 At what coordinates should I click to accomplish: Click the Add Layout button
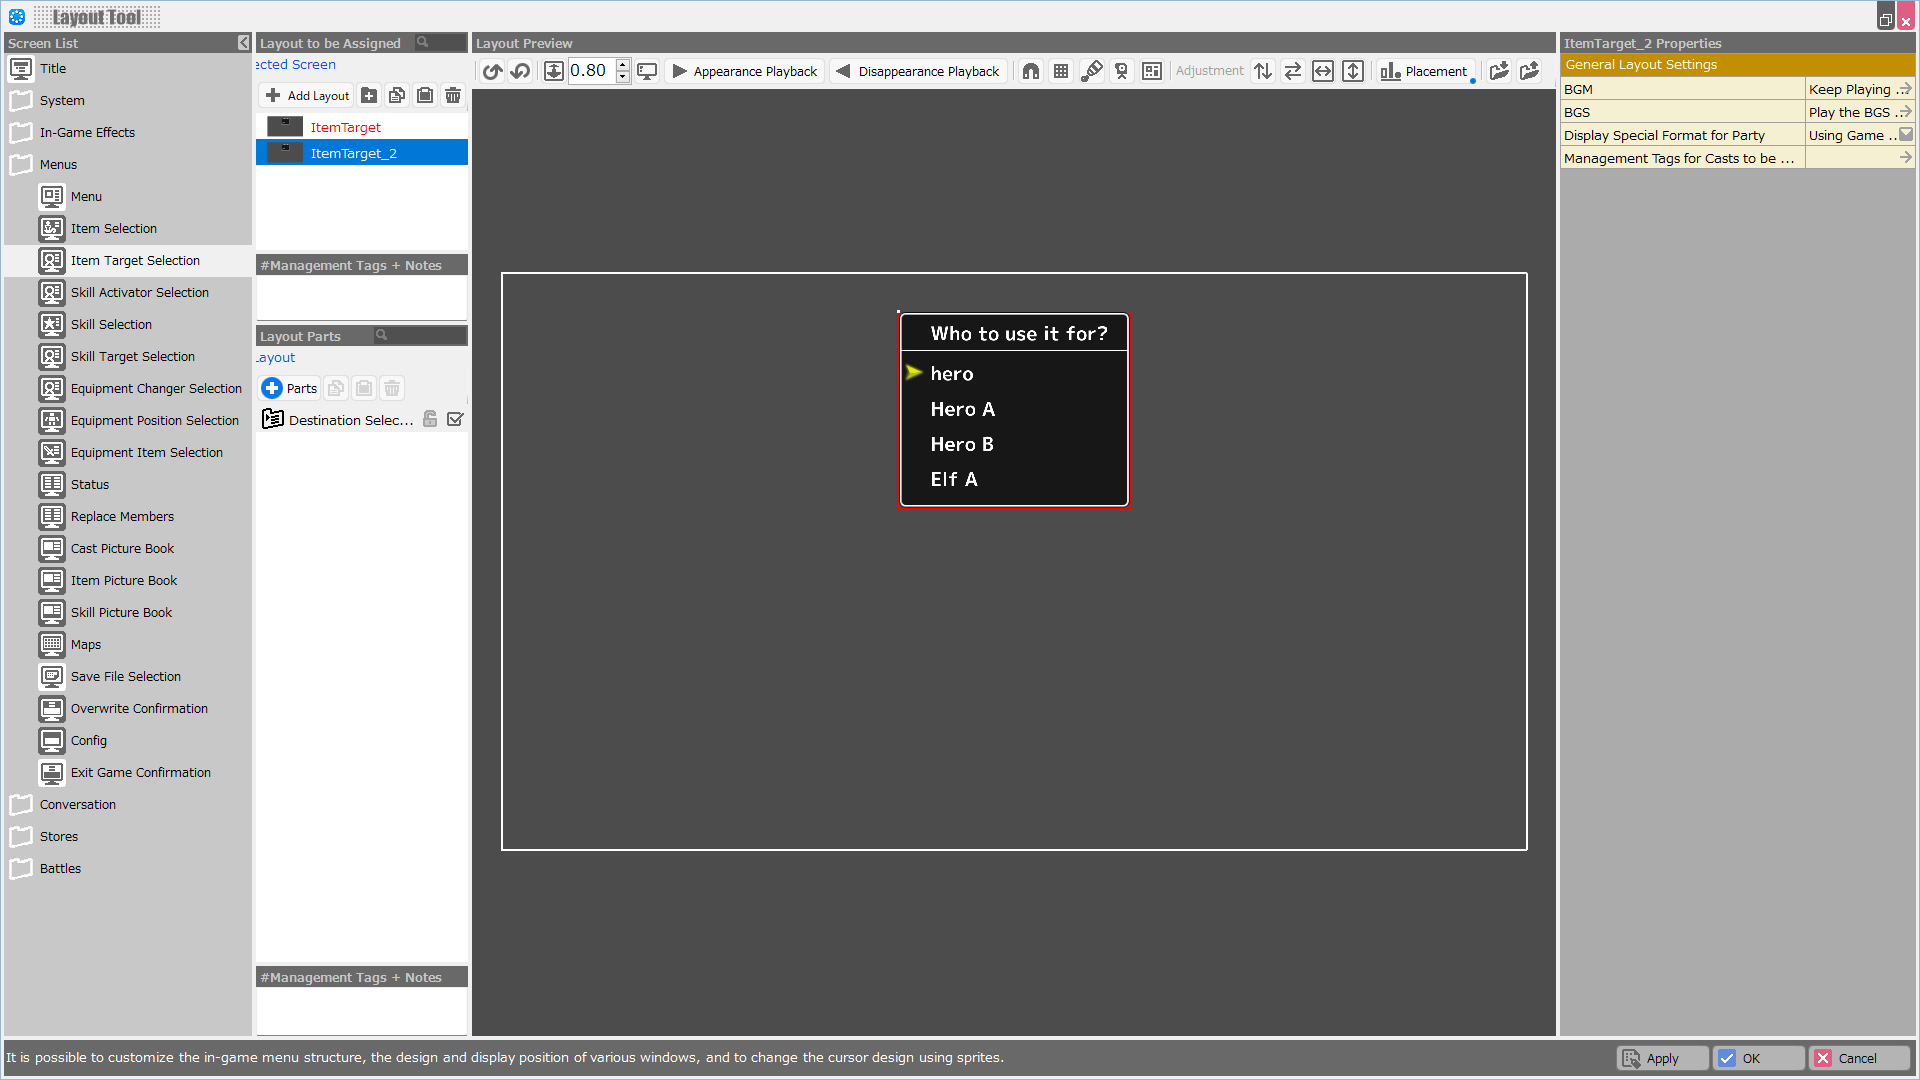point(306,95)
